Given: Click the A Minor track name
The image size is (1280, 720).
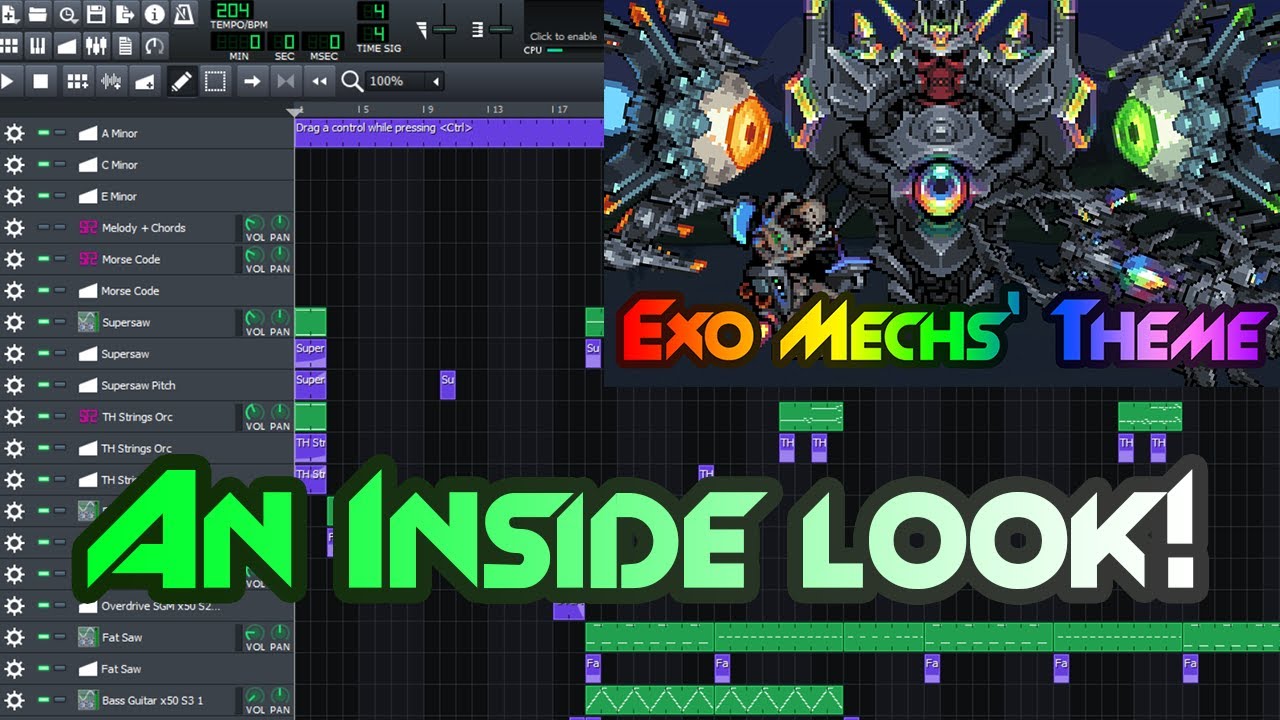Looking at the screenshot, I should (120, 134).
